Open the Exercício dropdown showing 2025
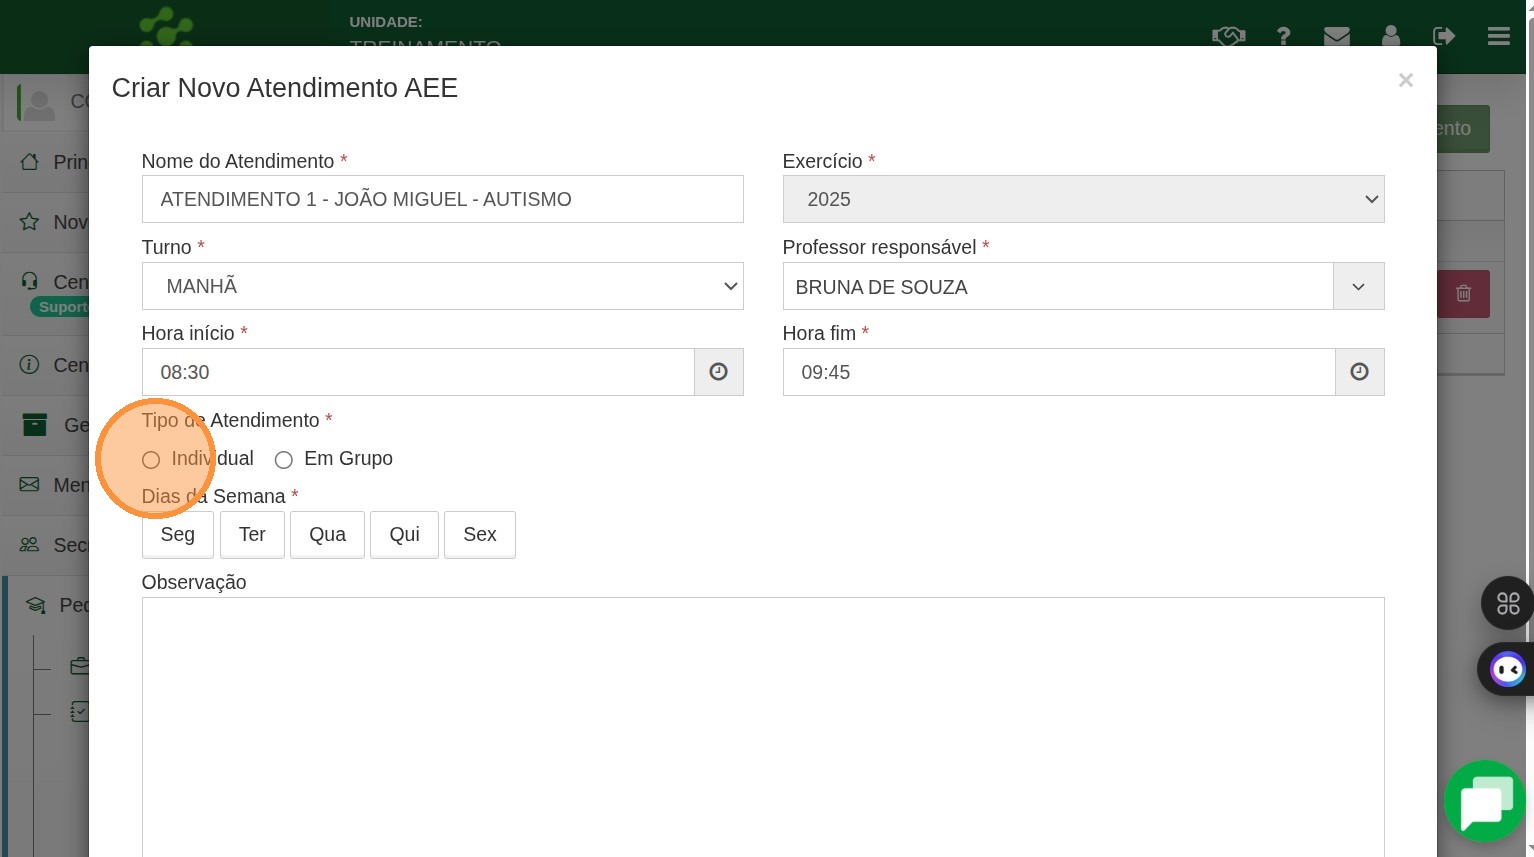Screen dimensions: 1534x857 point(1083,199)
